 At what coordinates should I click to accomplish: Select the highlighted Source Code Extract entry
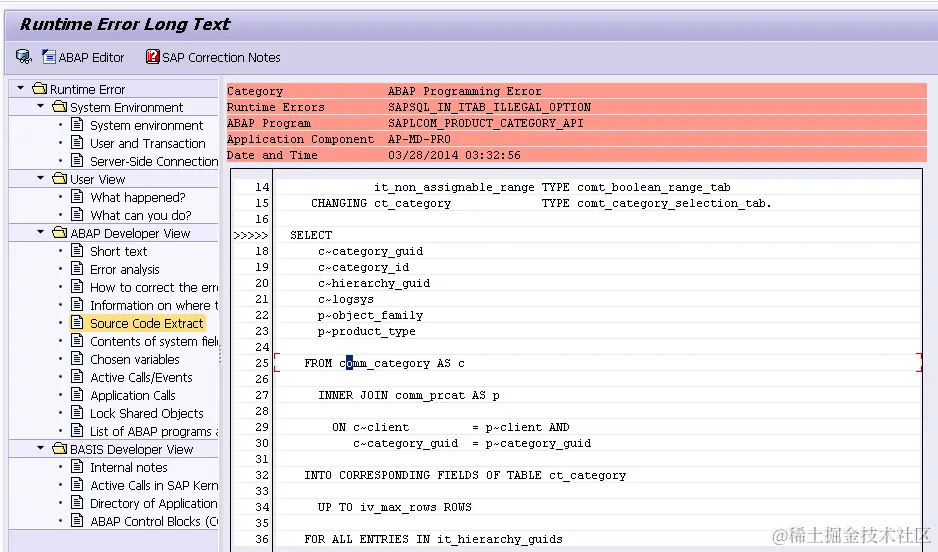pyautogui.click(x=147, y=324)
